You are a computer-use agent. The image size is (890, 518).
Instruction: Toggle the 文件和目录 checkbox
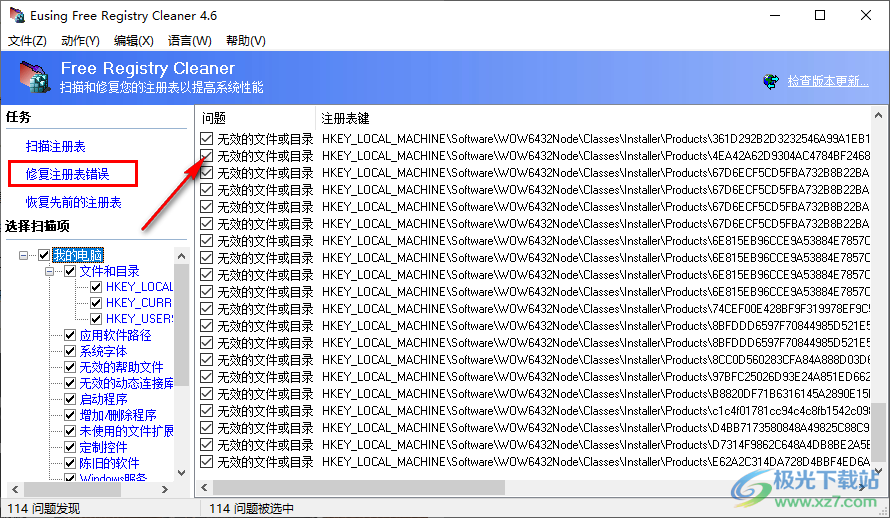(x=70, y=271)
